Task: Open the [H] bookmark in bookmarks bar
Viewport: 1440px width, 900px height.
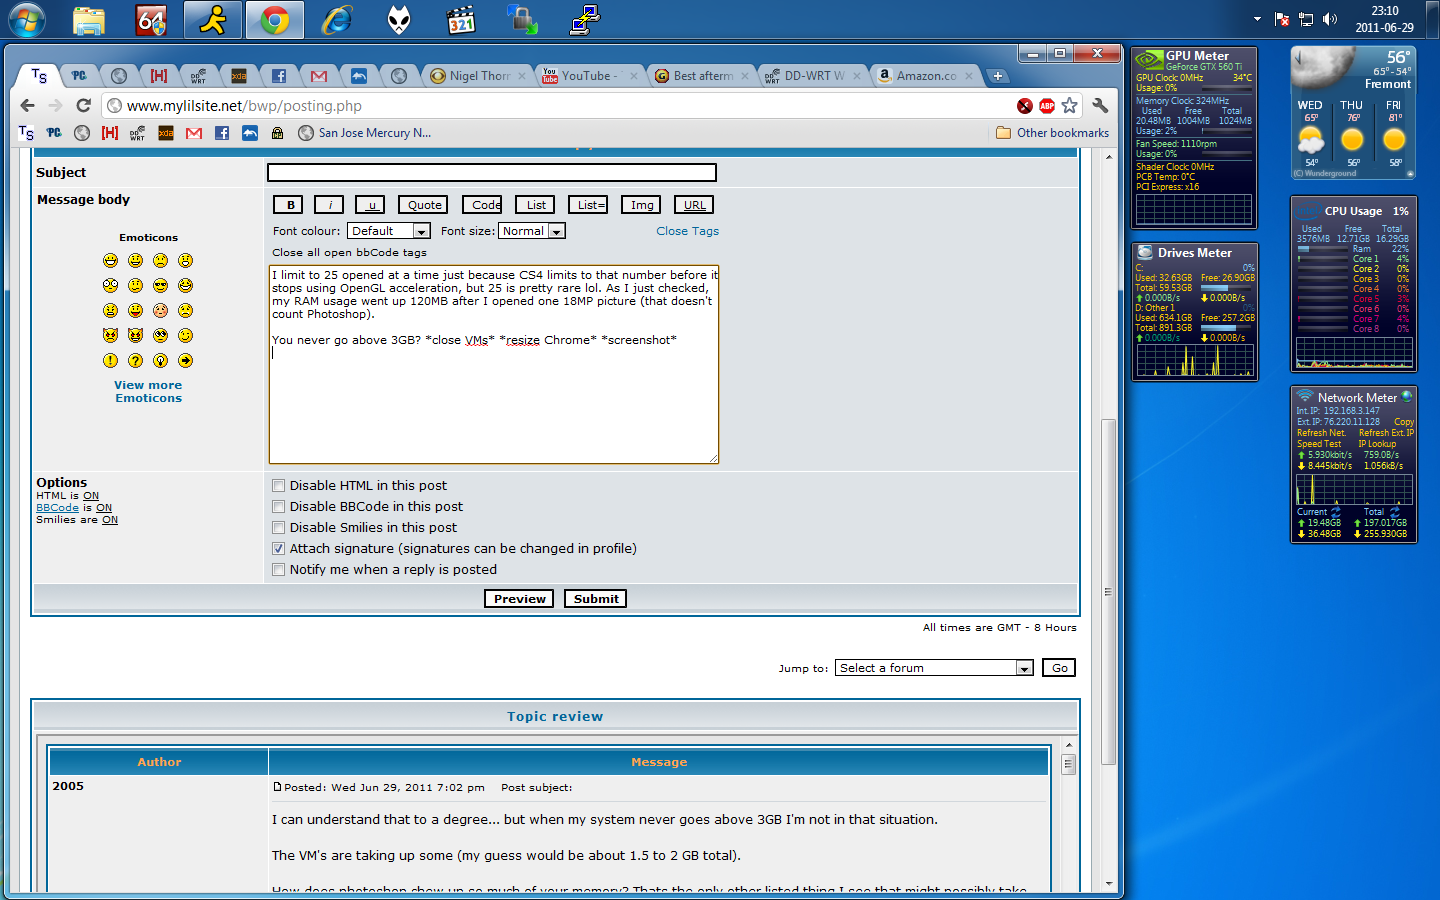Action: (110, 133)
